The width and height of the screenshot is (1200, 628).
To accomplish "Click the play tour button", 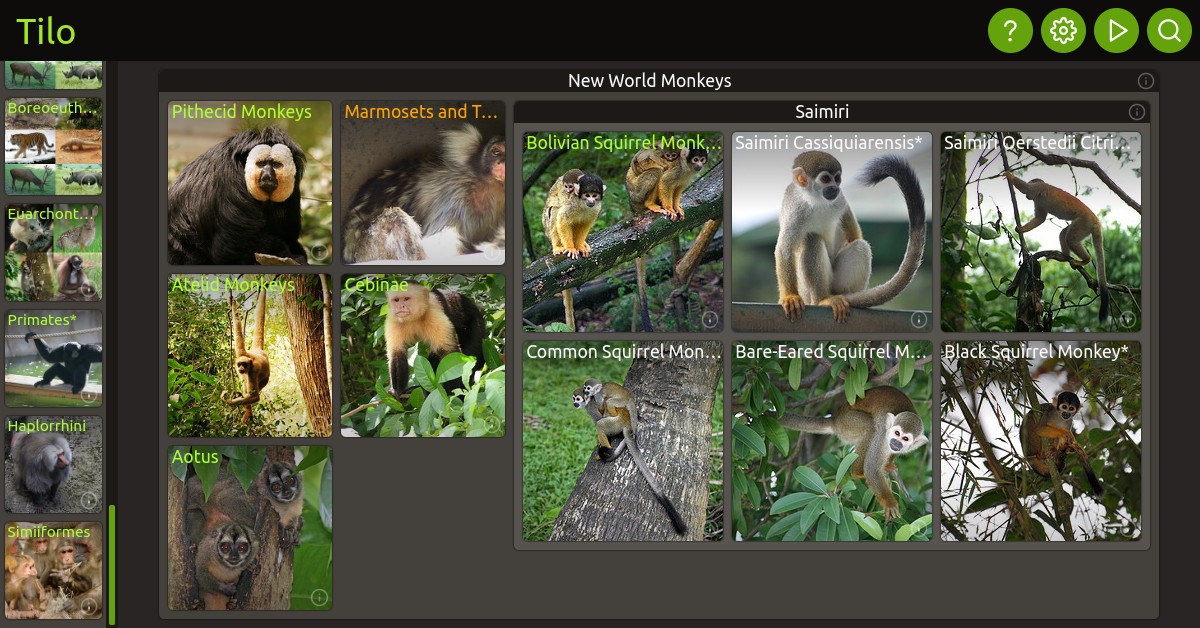I will point(1116,31).
